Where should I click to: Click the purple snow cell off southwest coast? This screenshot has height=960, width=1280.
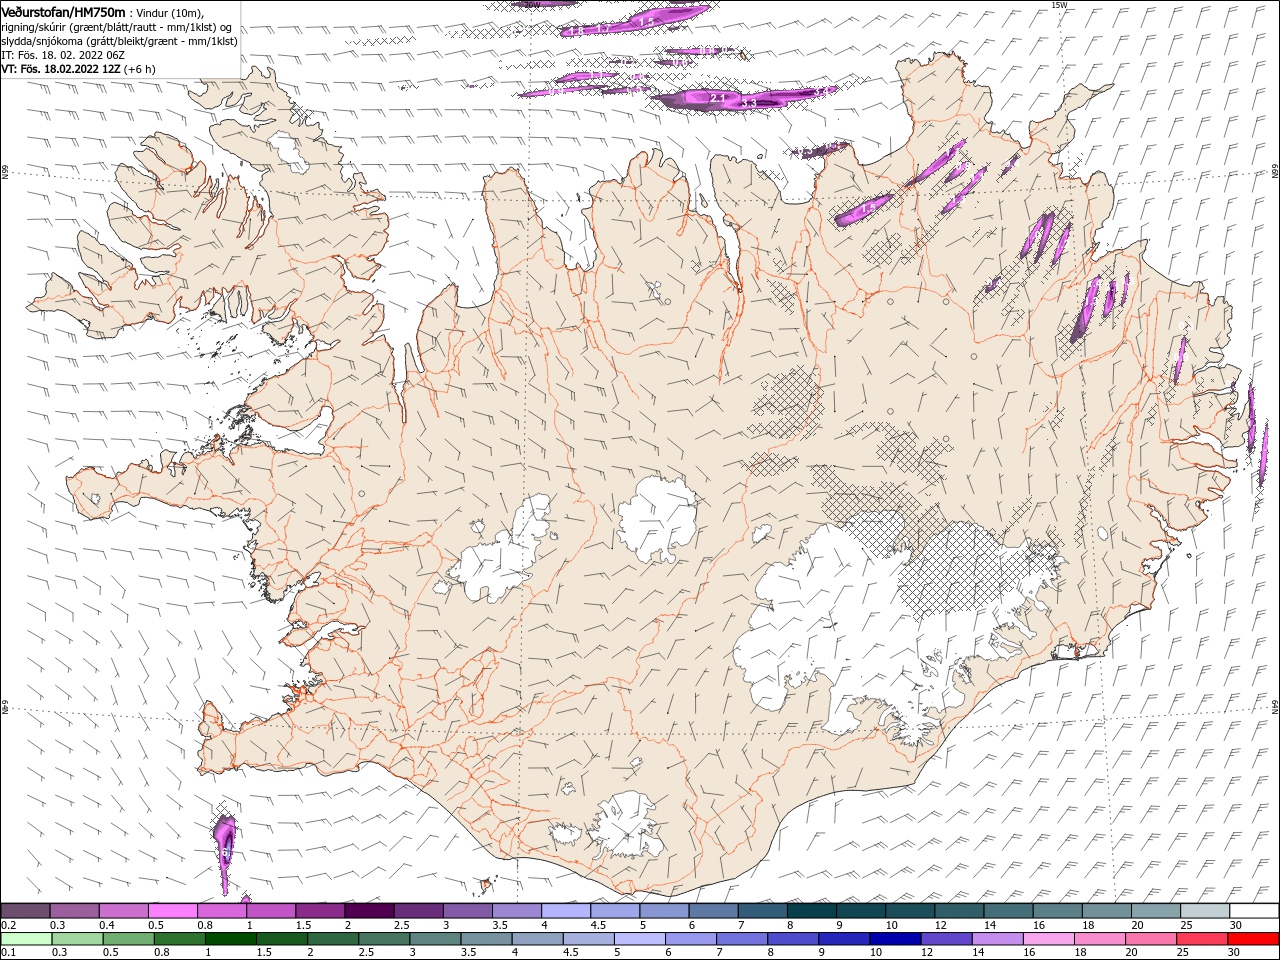point(226,852)
